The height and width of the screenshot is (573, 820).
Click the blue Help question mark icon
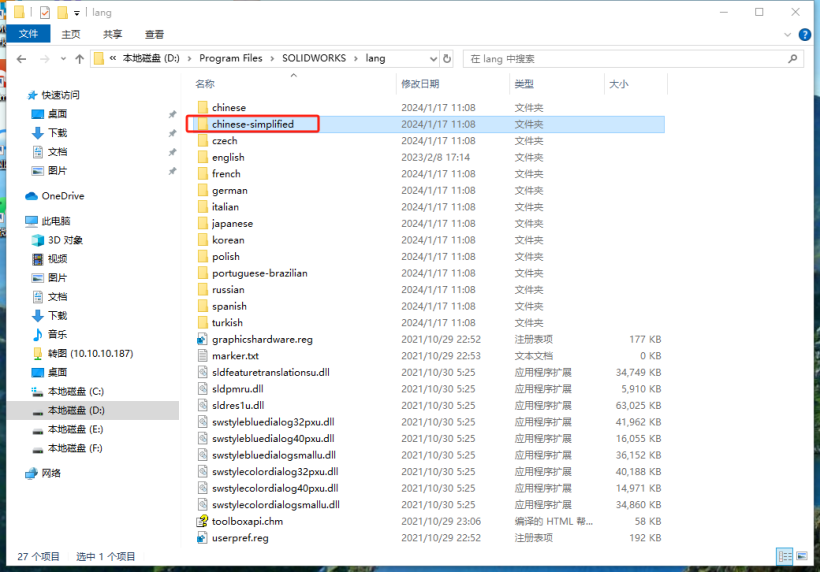click(806, 34)
